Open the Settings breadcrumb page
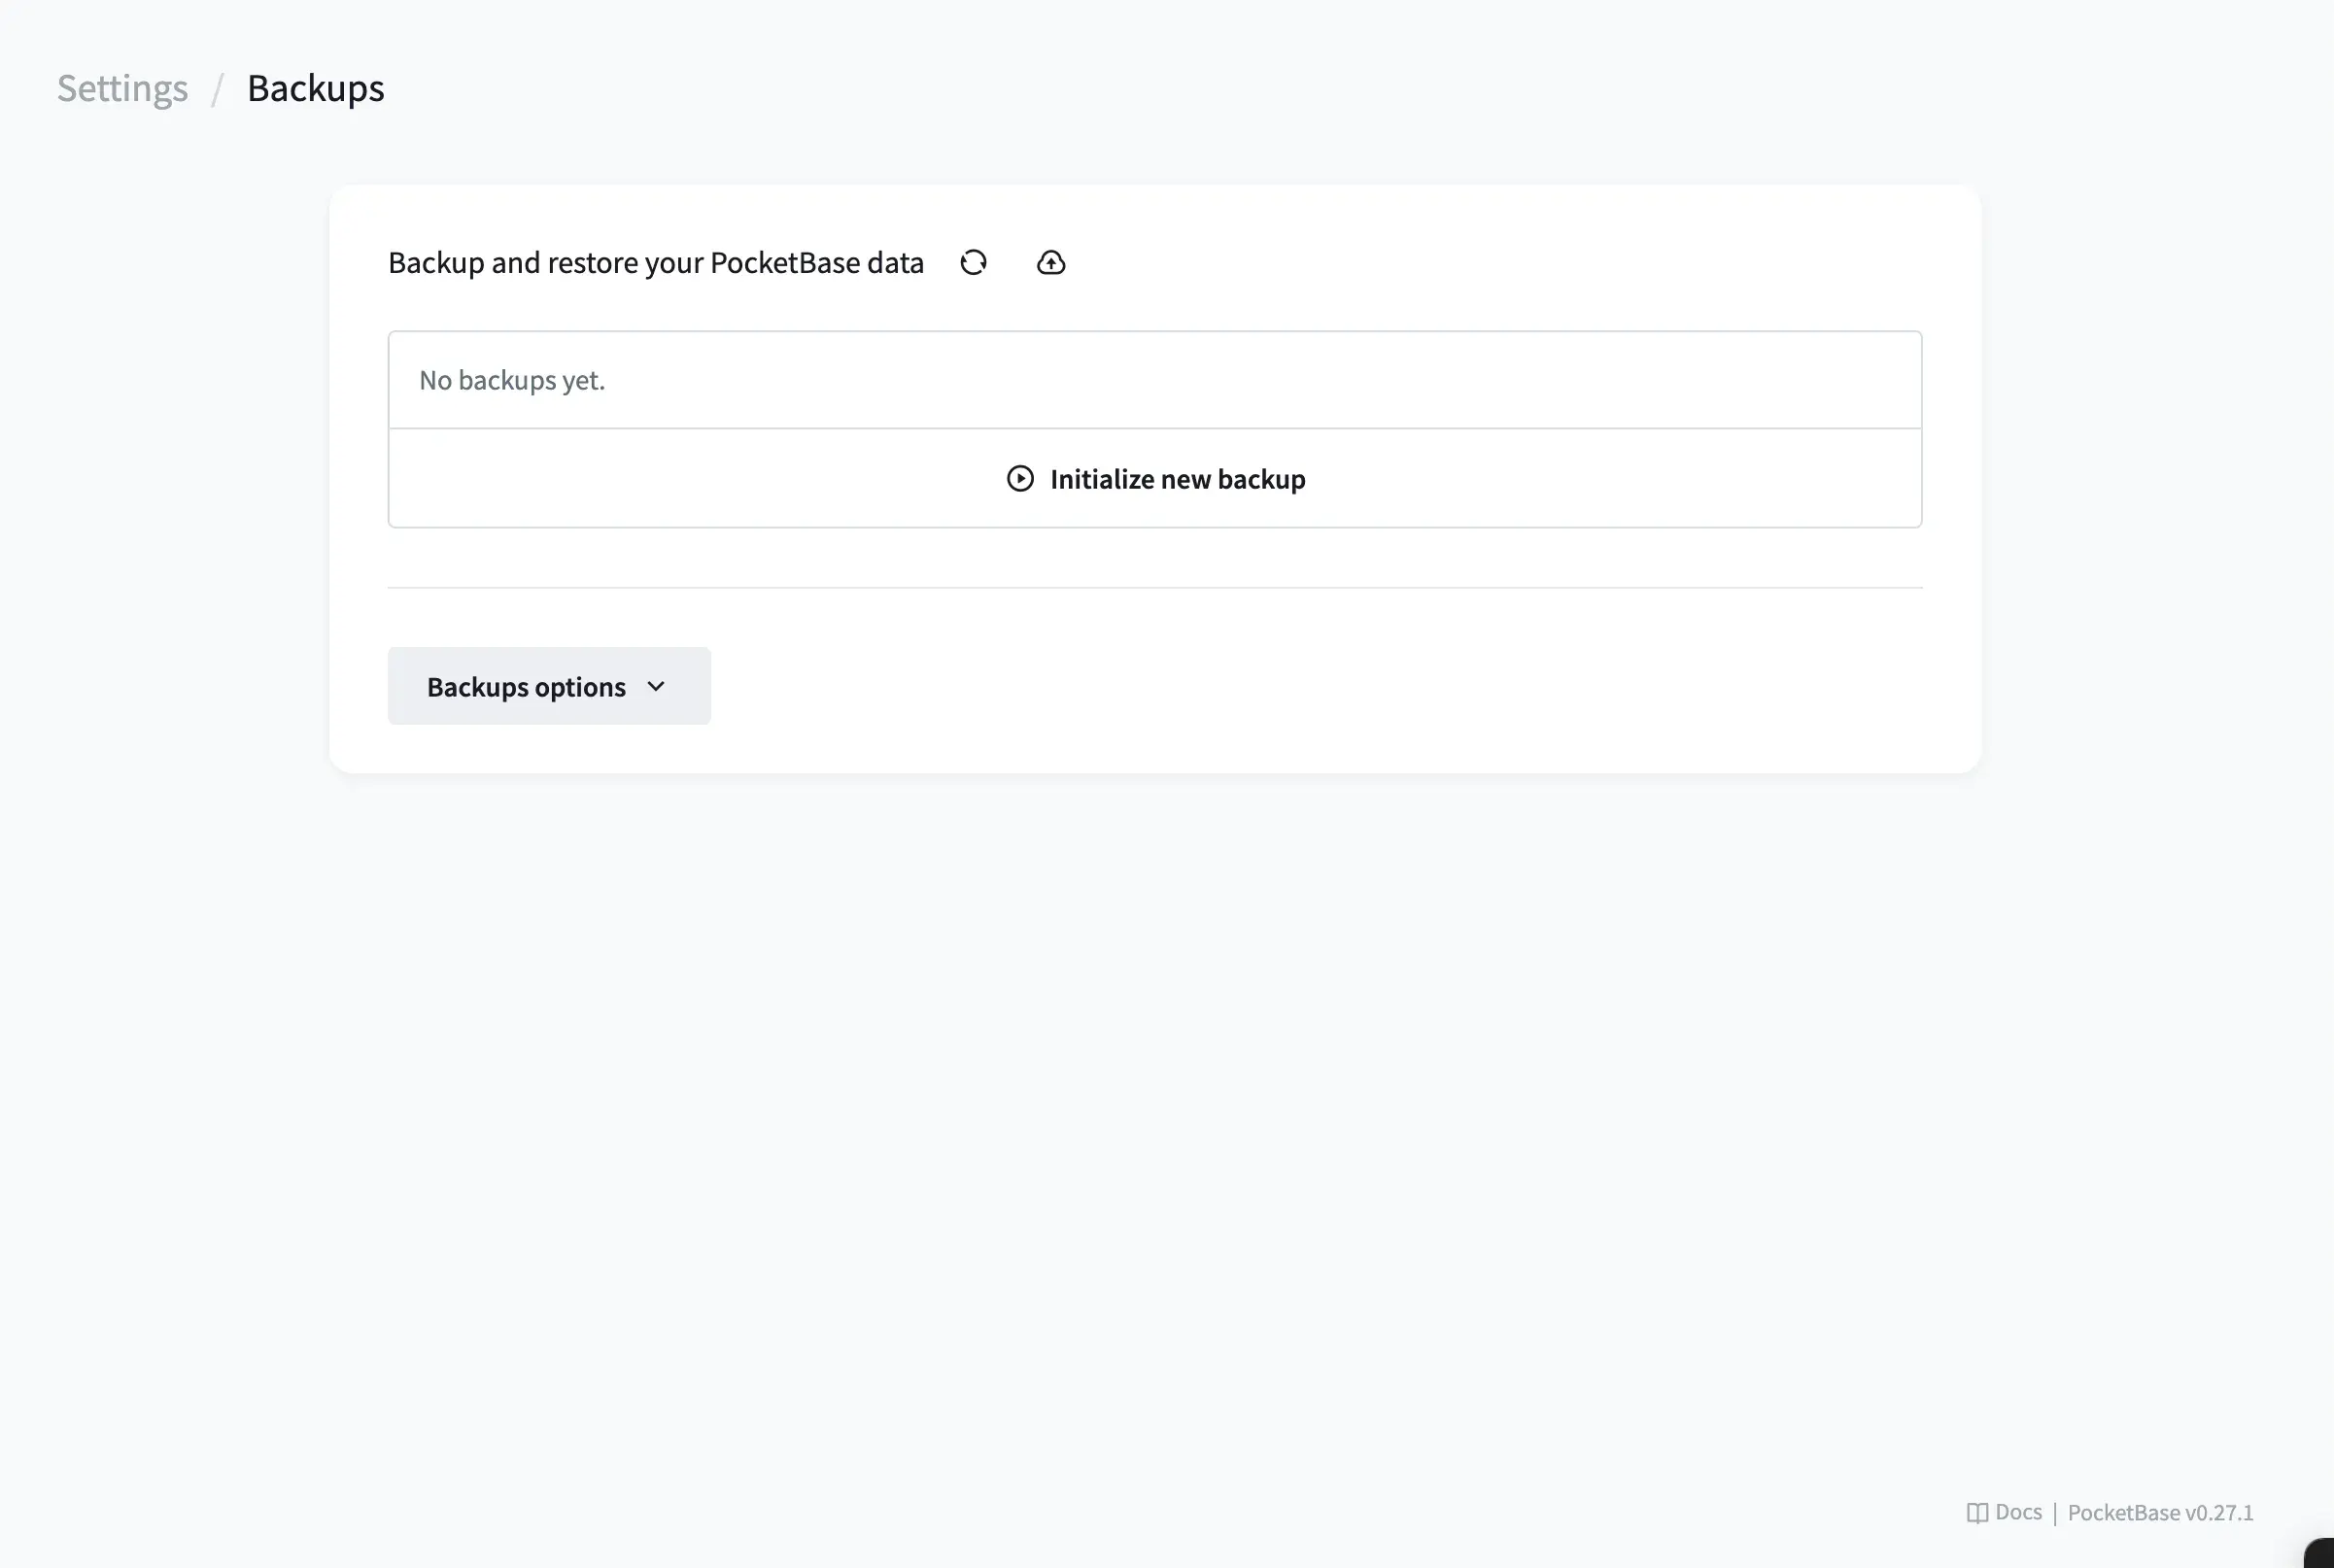Screen dimensions: 2334x1568 point(121,88)
